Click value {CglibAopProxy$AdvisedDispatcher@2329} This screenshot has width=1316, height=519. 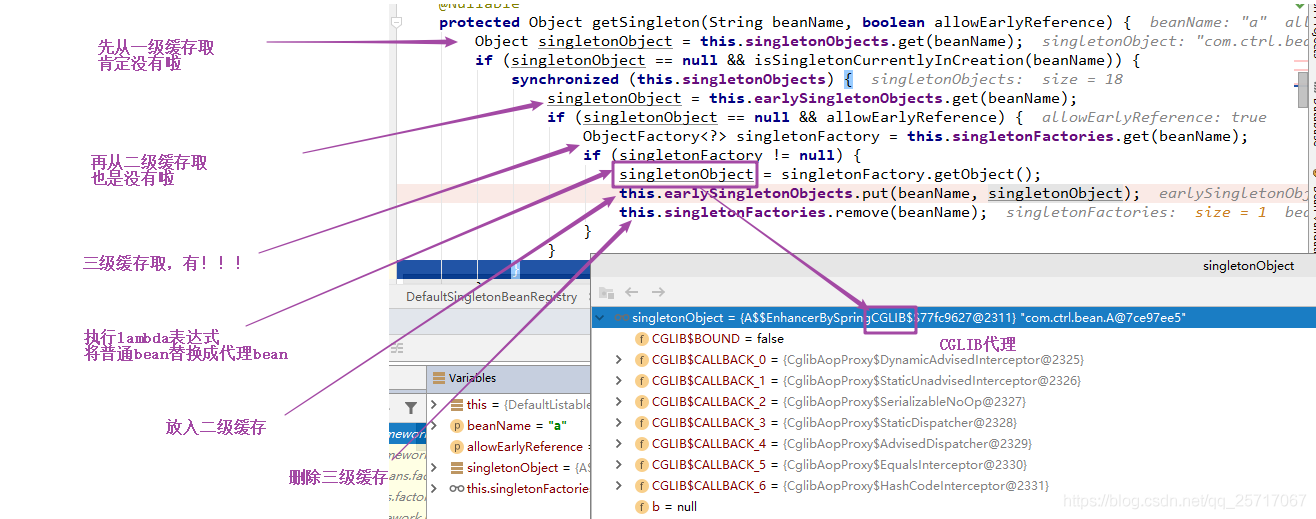point(907,444)
